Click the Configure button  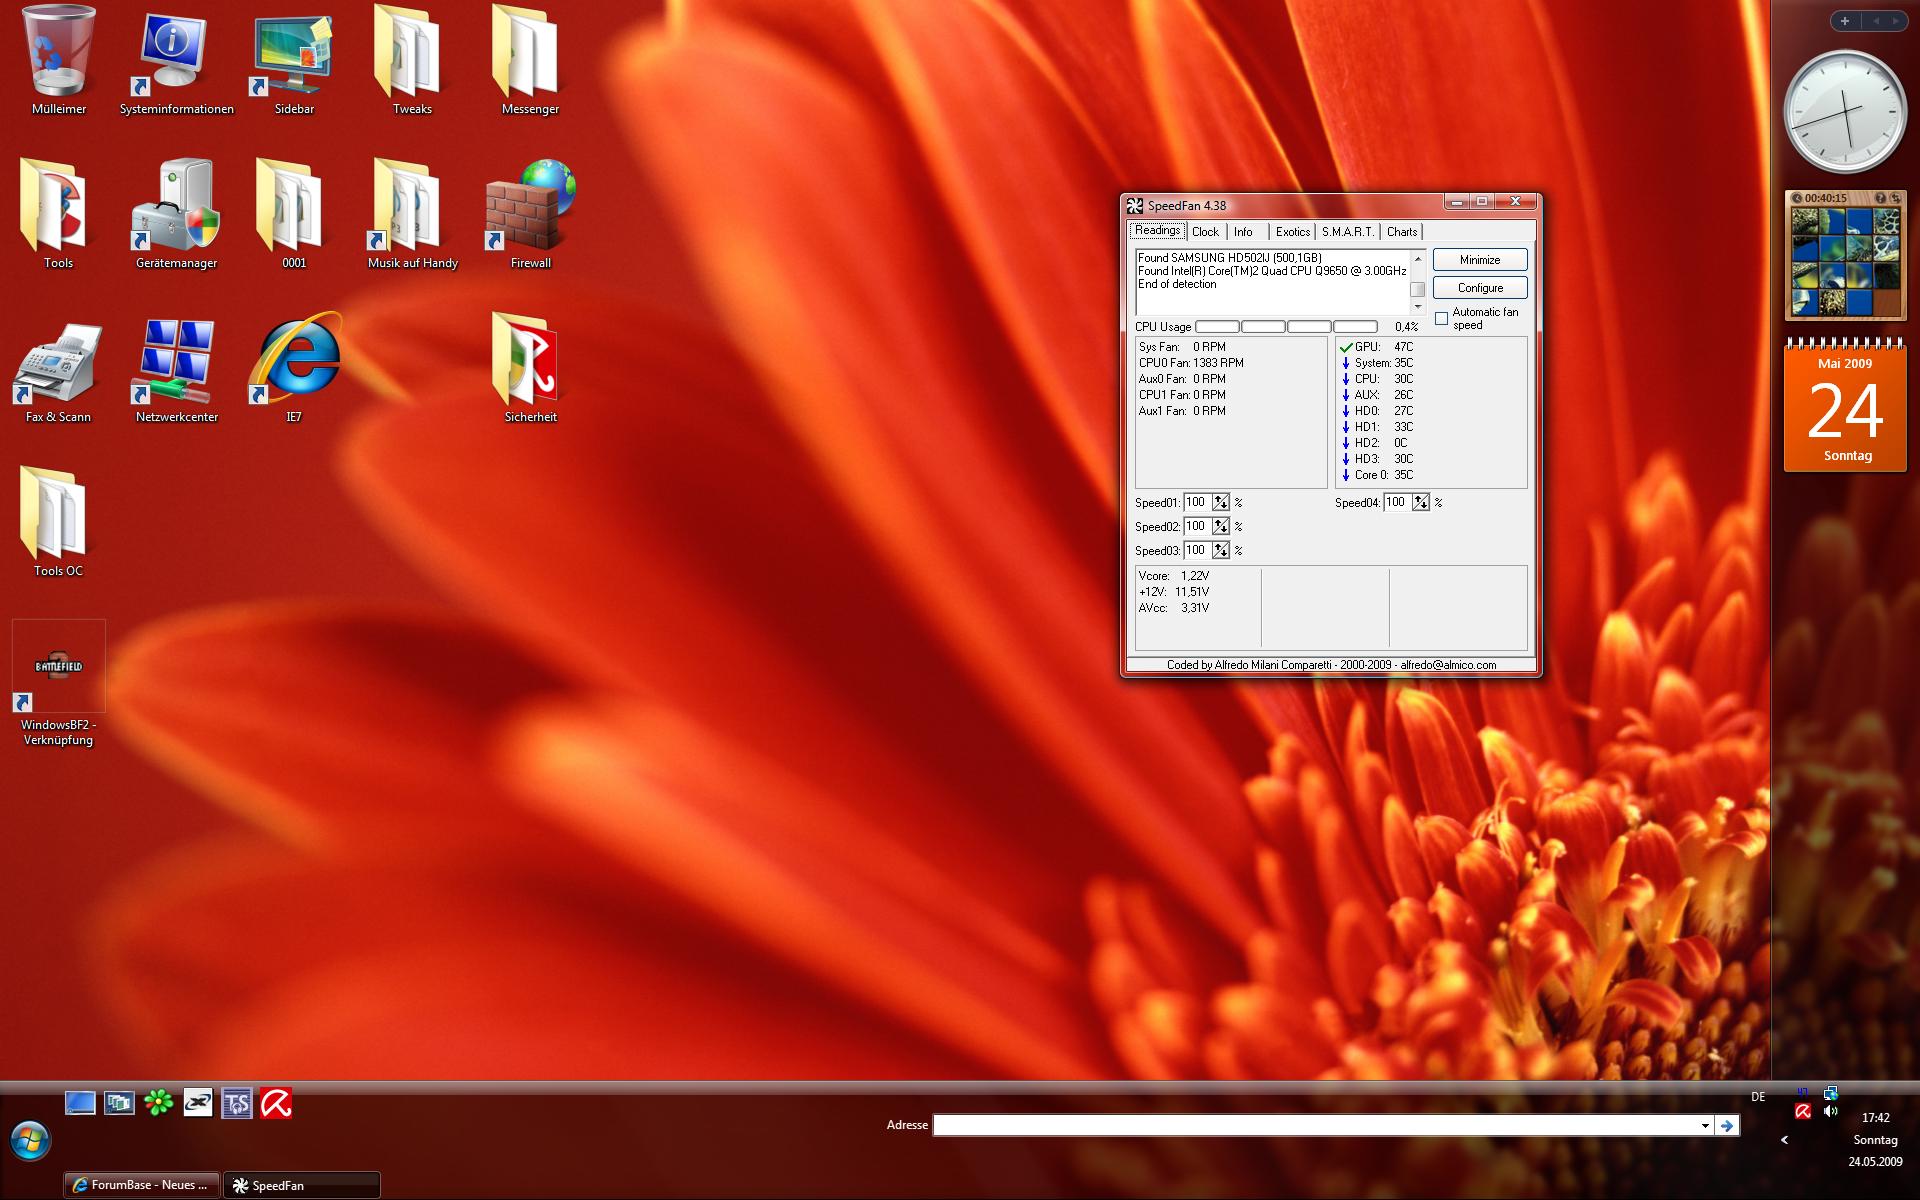pos(1480,288)
